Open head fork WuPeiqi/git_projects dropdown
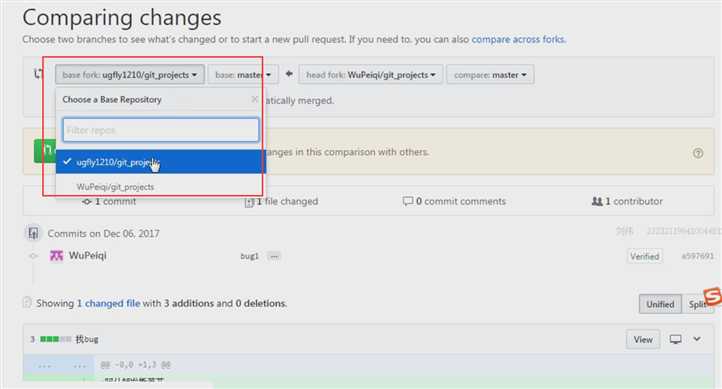 coord(371,75)
